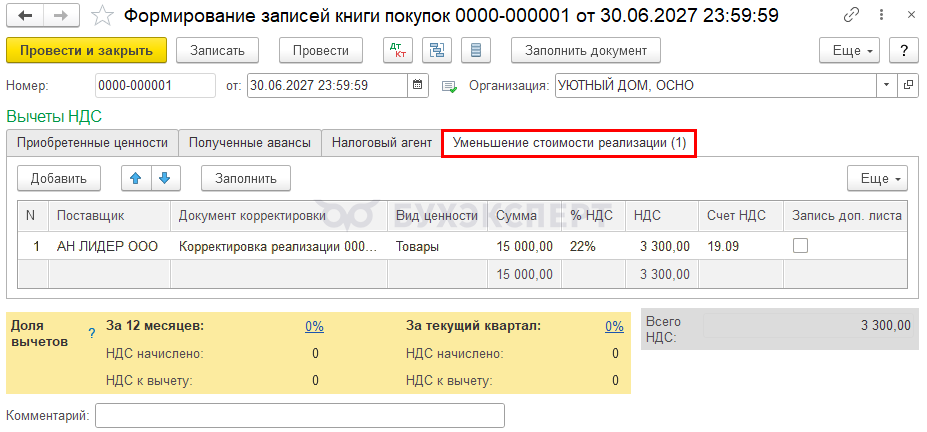The height and width of the screenshot is (432, 927).
Task: Open help with the ? button
Action: 904,50
